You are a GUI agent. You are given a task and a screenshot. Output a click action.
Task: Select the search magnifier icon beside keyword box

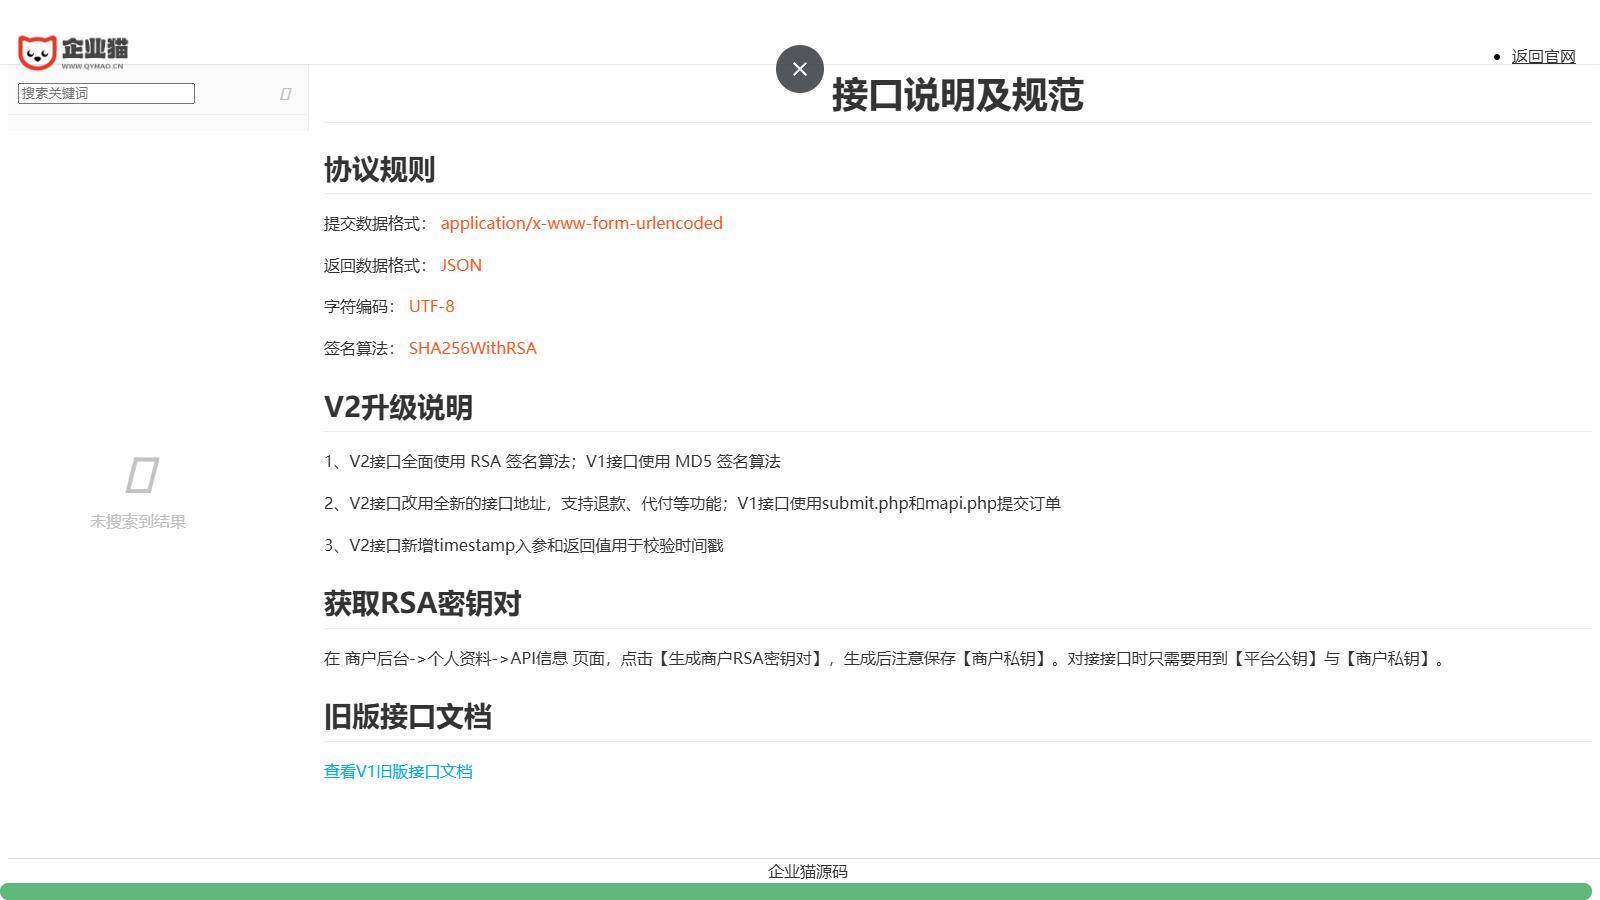pyautogui.click(x=286, y=92)
